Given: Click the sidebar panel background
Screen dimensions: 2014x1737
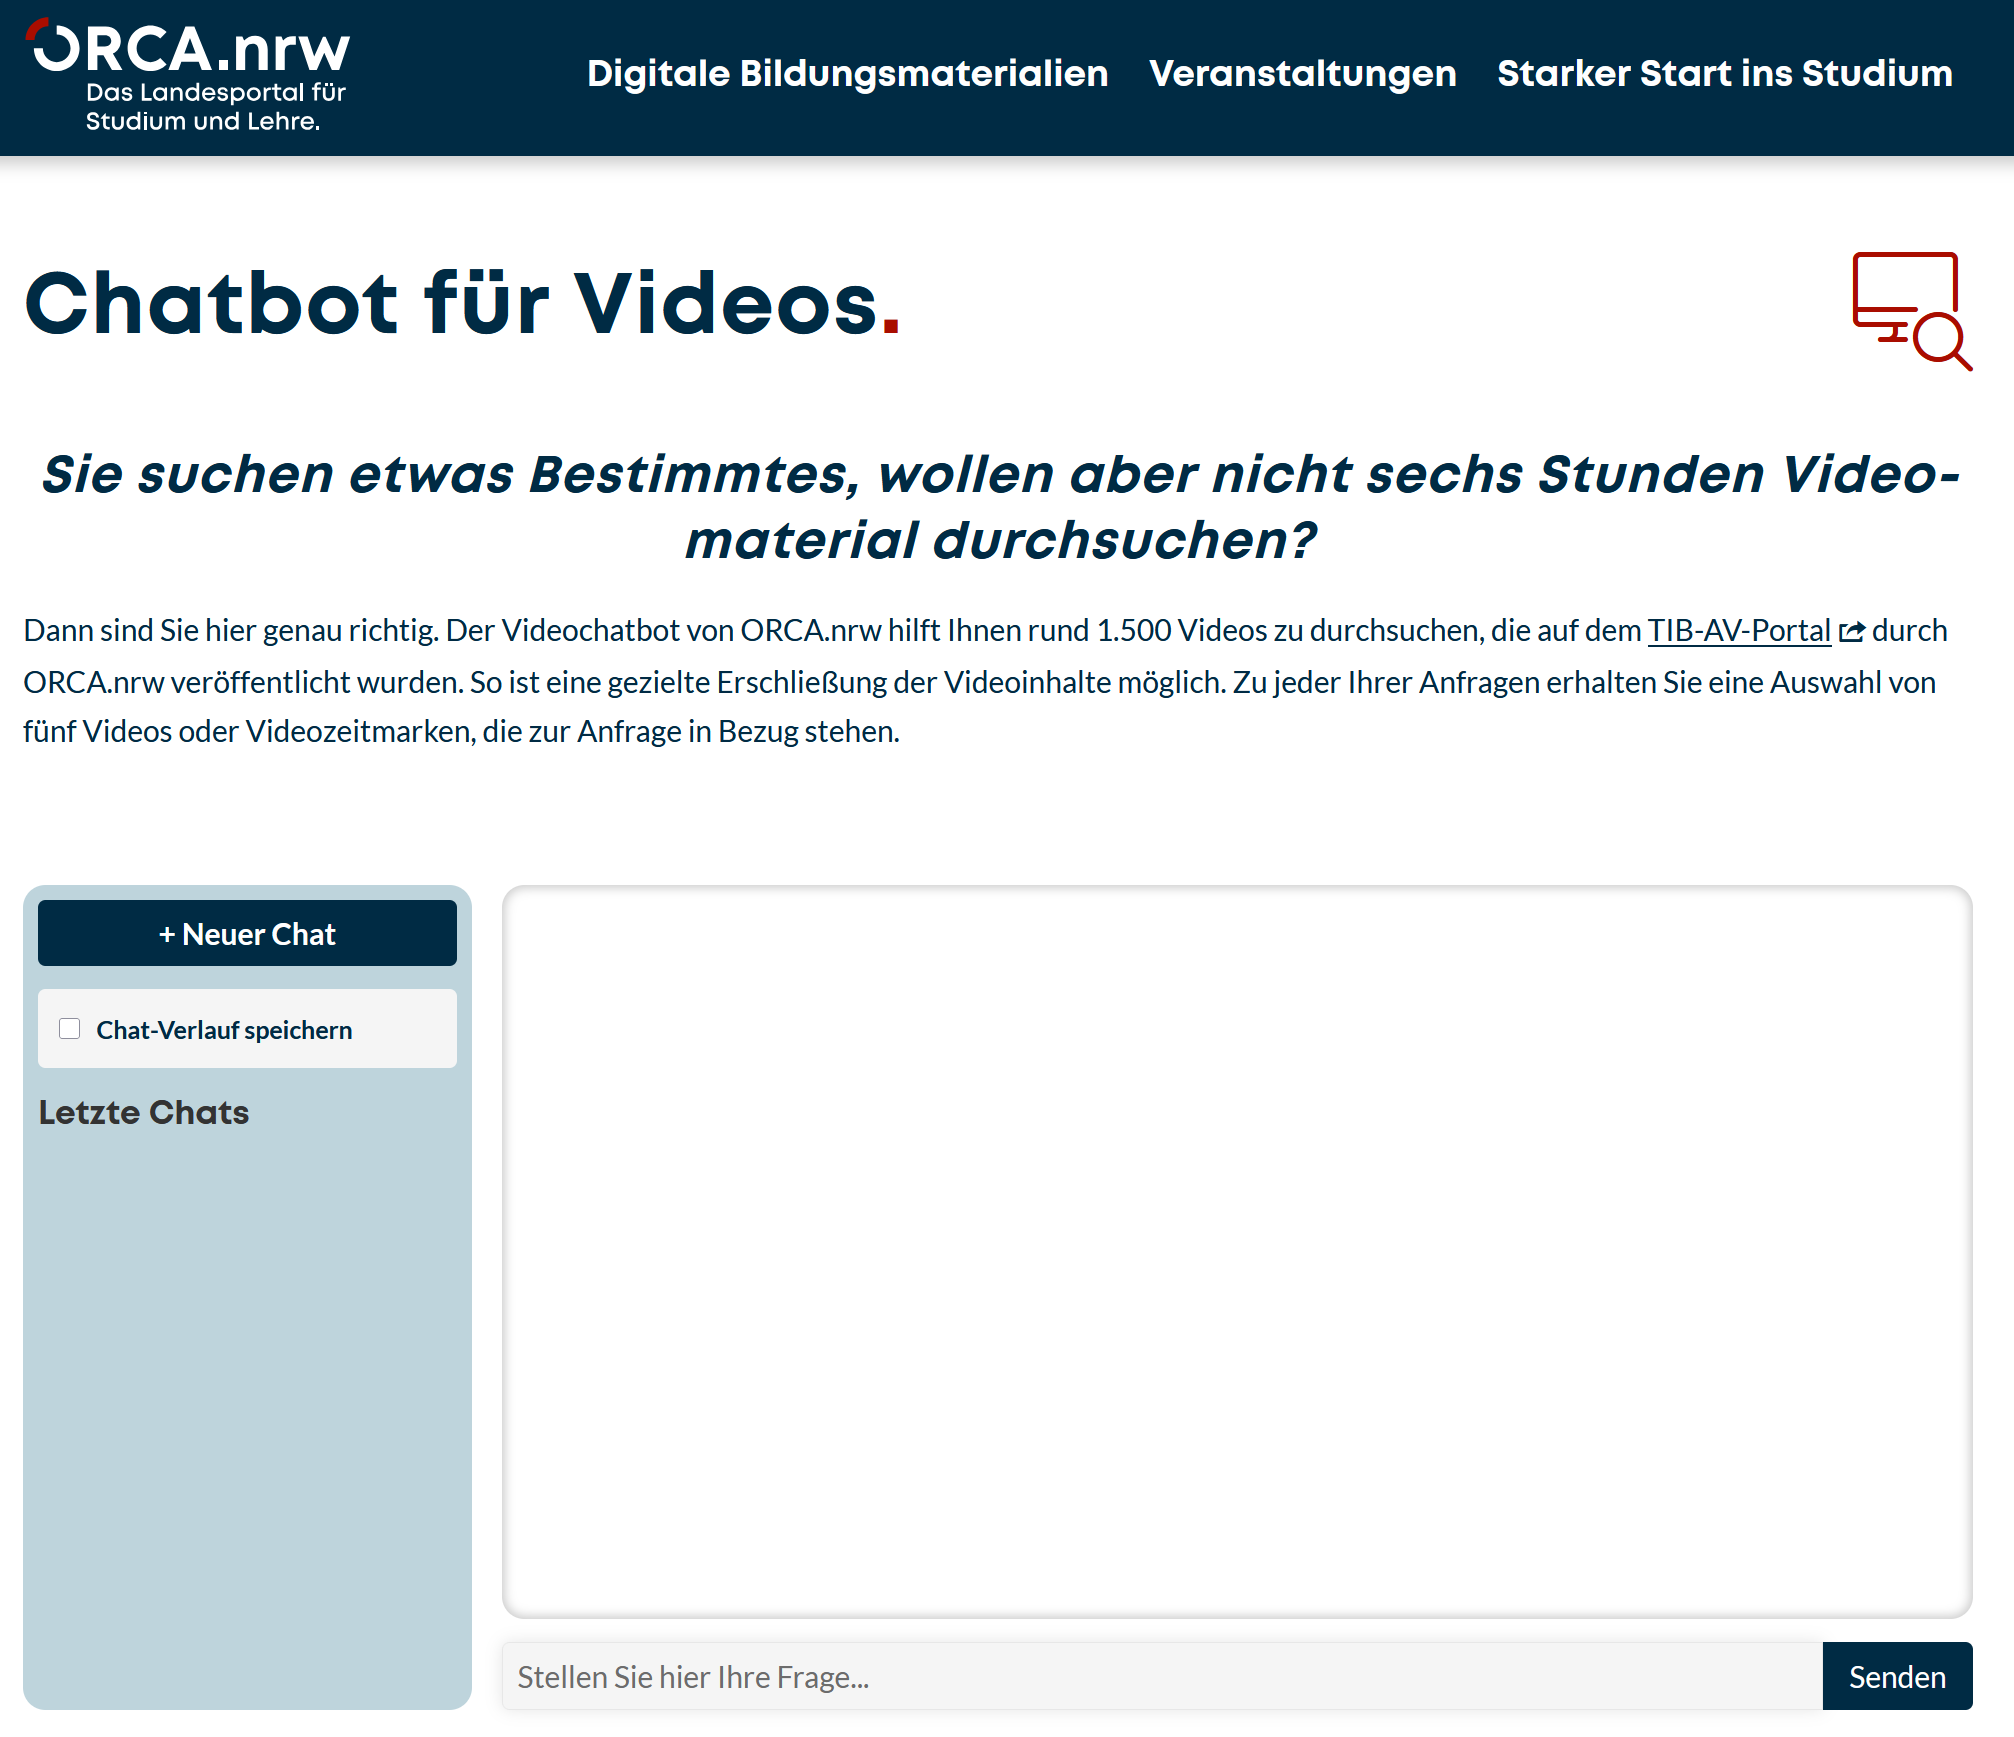Looking at the screenshot, I should 247,1400.
